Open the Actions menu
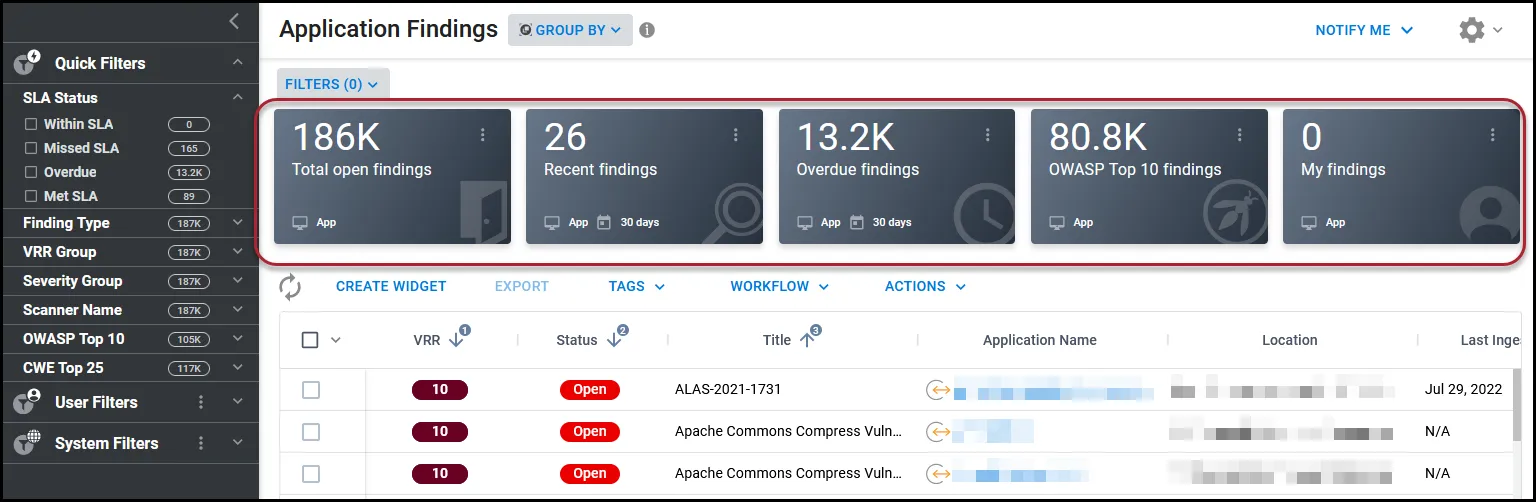 (925, 286)
